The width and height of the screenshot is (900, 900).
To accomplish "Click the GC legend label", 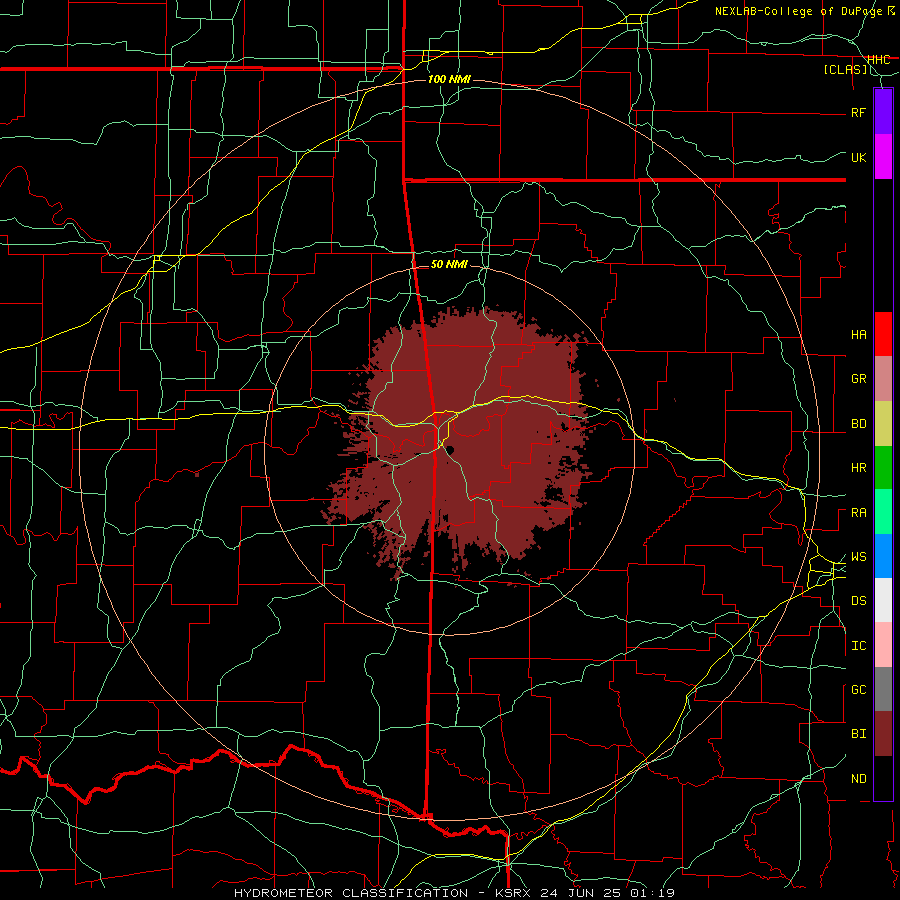I will pos(858,690).
